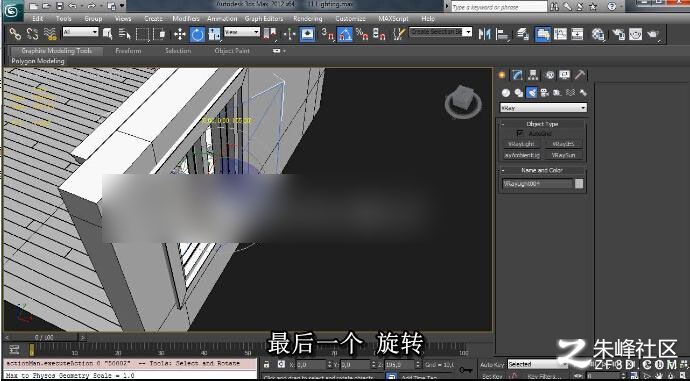Screen dimensions: 690x381
Task: Toggle the AutoGrid checkbox
Action: coord(521,133)
